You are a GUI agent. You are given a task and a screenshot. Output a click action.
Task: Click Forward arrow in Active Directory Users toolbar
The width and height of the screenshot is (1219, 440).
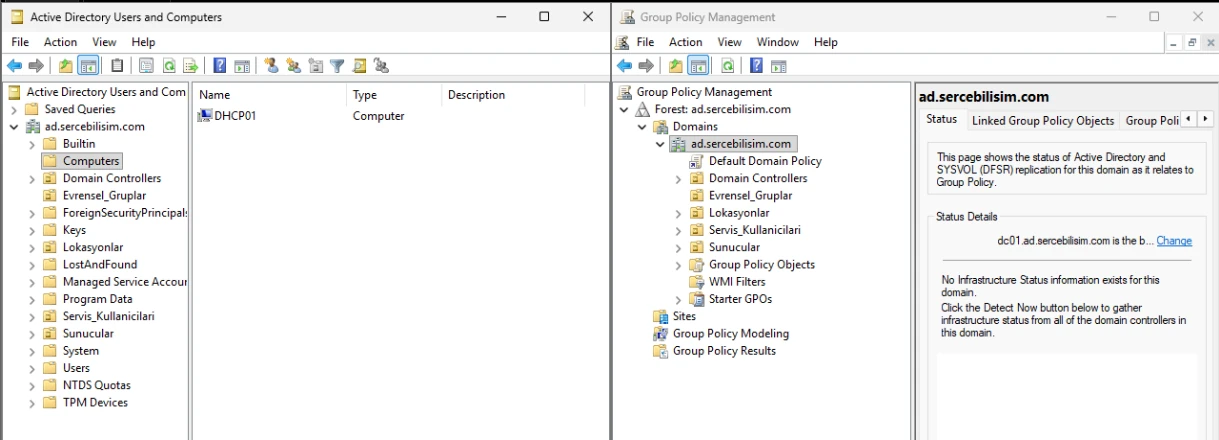coord(36,66)
